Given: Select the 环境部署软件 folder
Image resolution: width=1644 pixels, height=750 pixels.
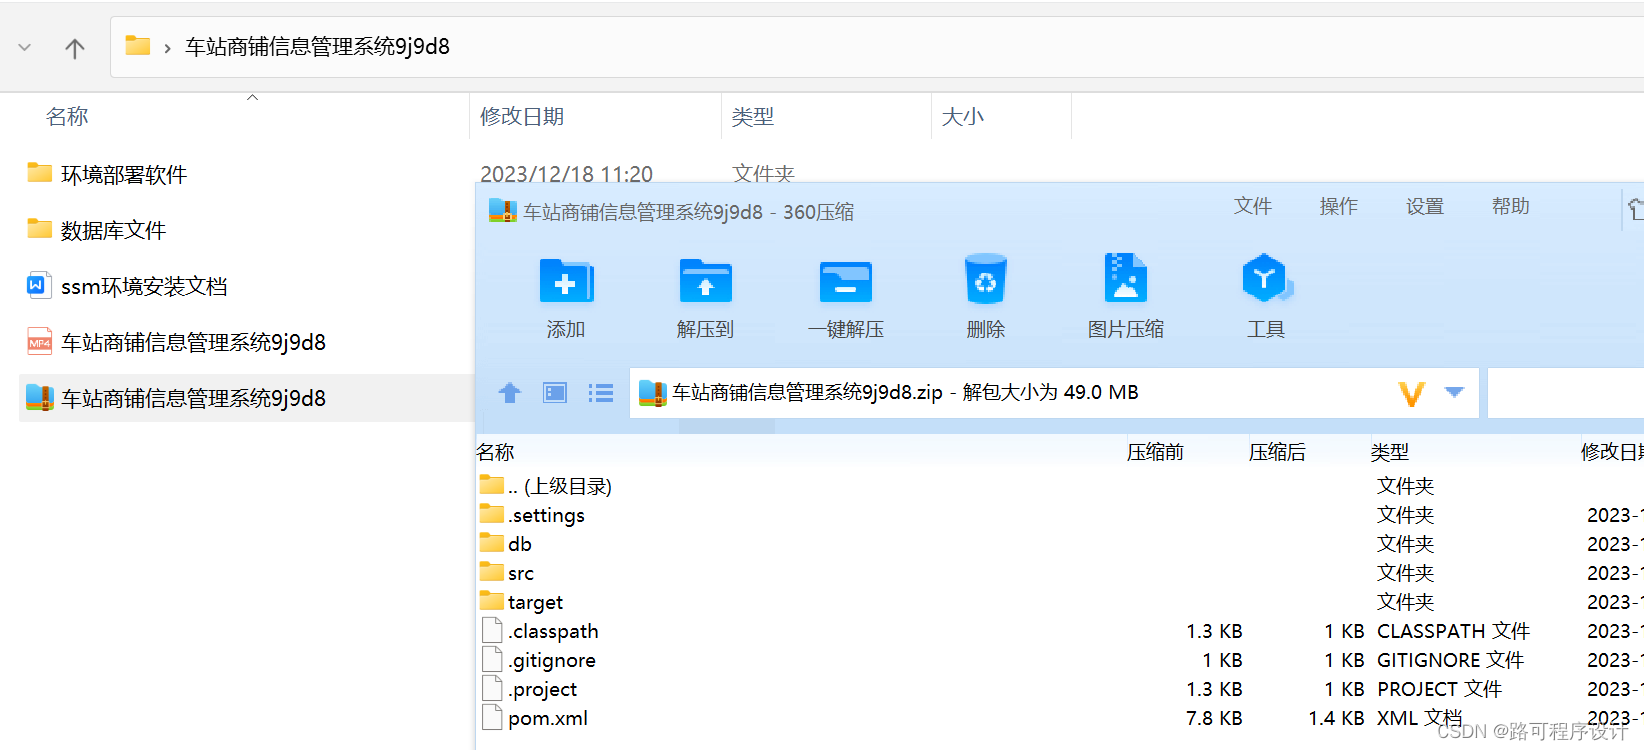Looking at the screenshot, I should 124,175.
